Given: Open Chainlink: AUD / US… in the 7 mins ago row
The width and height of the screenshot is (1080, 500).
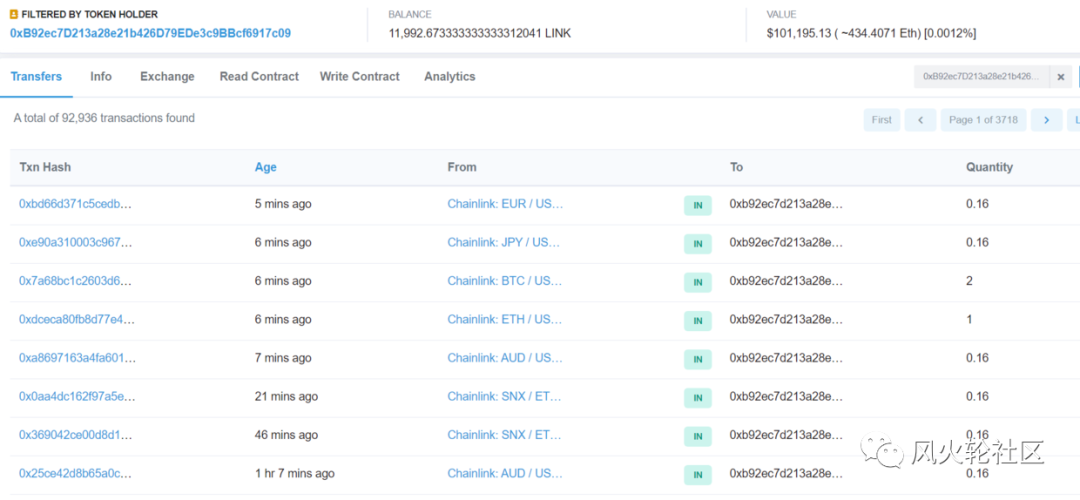Looking at the screenshot, I should pyautogui.click(x=505, y=358).
